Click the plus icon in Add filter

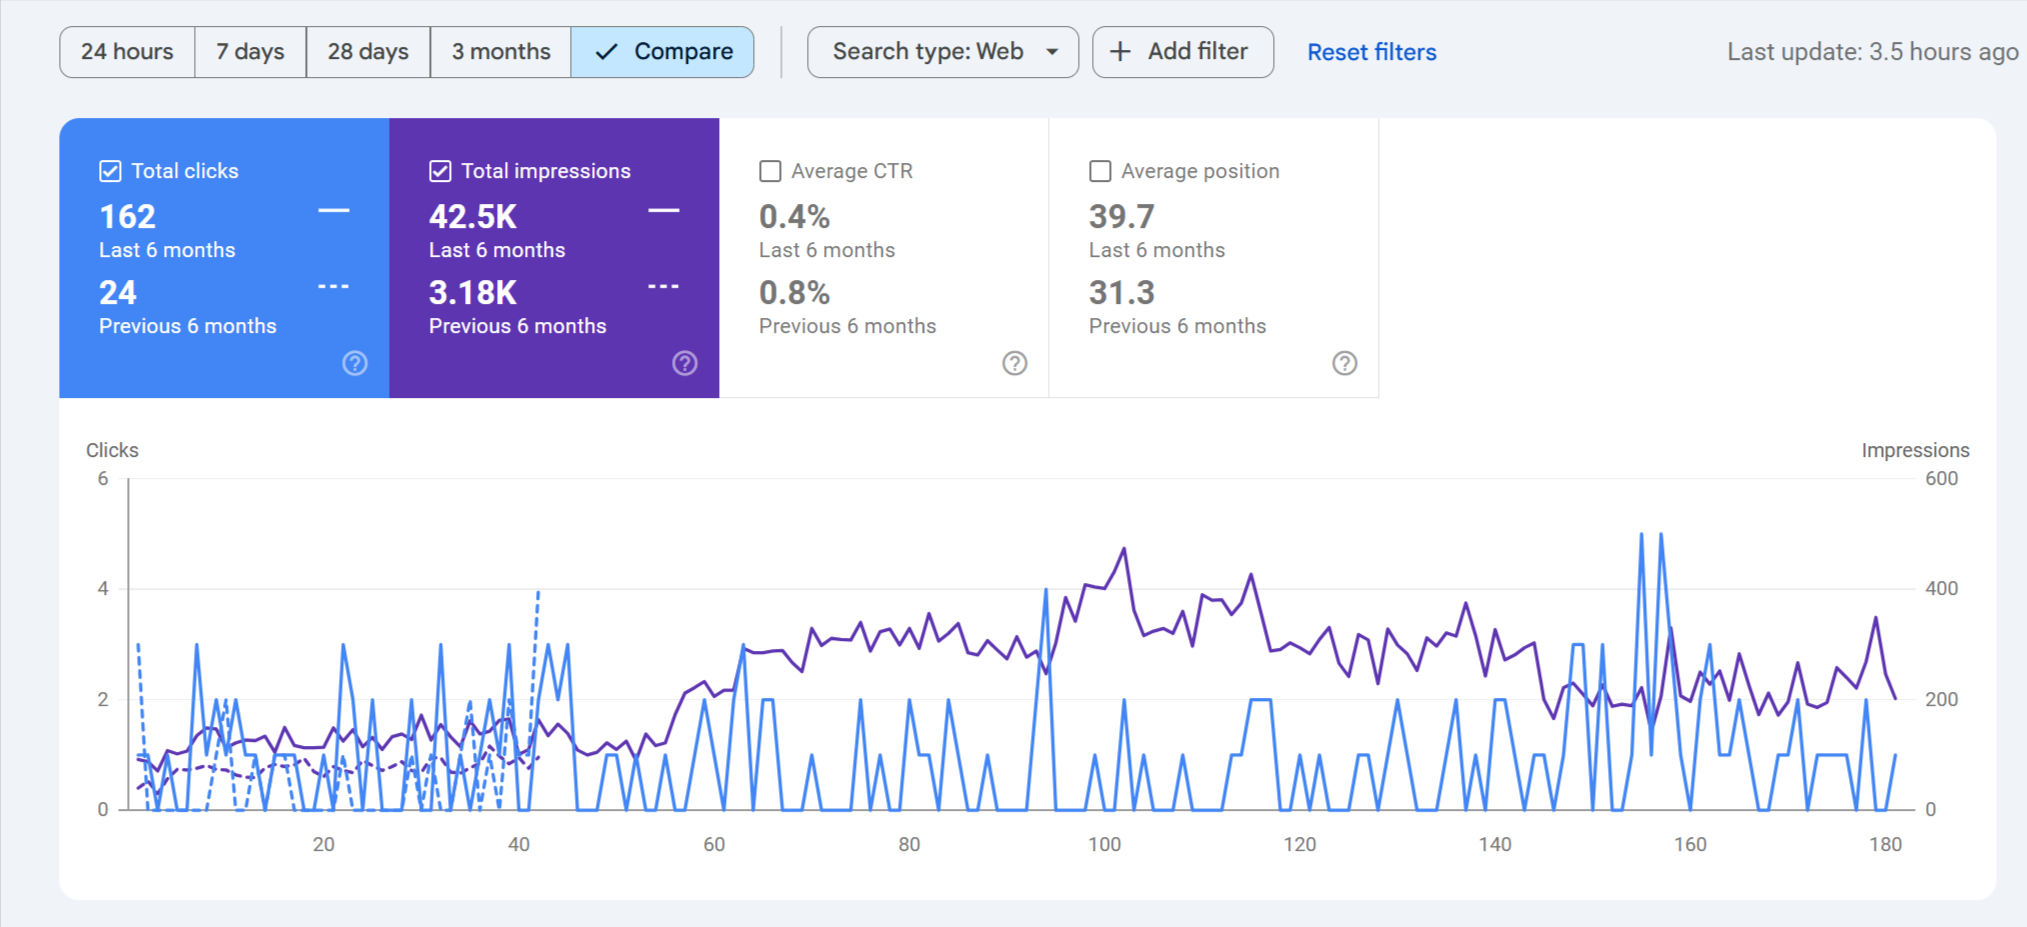click(x=1121, y=52)
